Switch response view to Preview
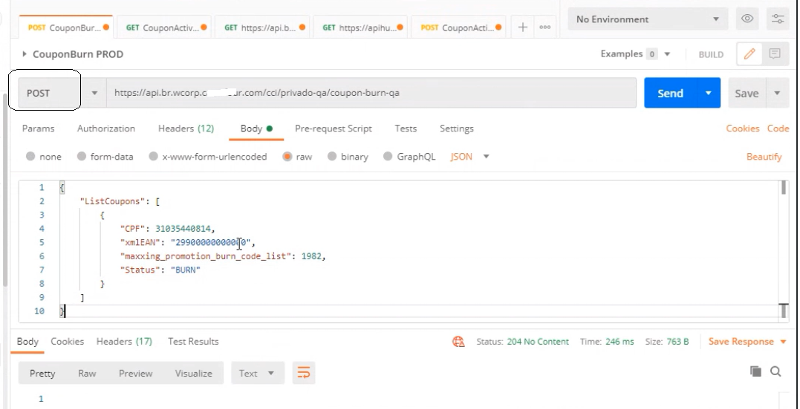This screenshot has height=409, width=800. (x=136, y=373)
